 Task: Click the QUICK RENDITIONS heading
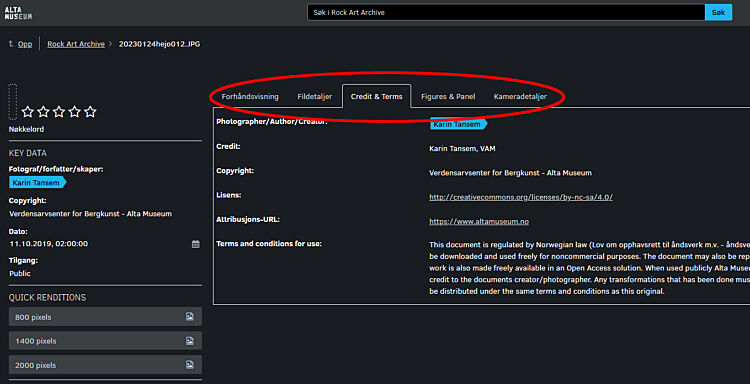47,297
